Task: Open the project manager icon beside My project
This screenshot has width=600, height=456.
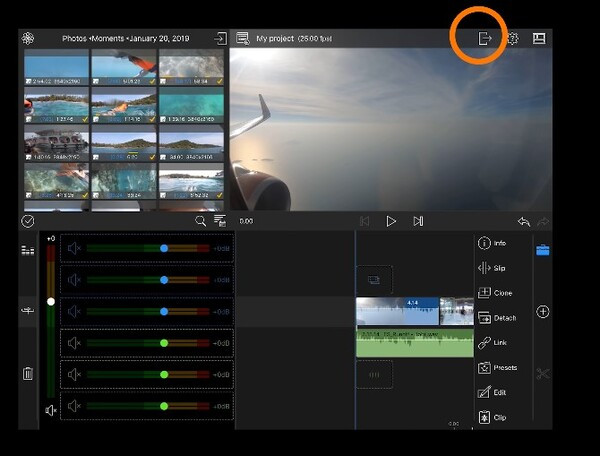Action: point(243,38)
